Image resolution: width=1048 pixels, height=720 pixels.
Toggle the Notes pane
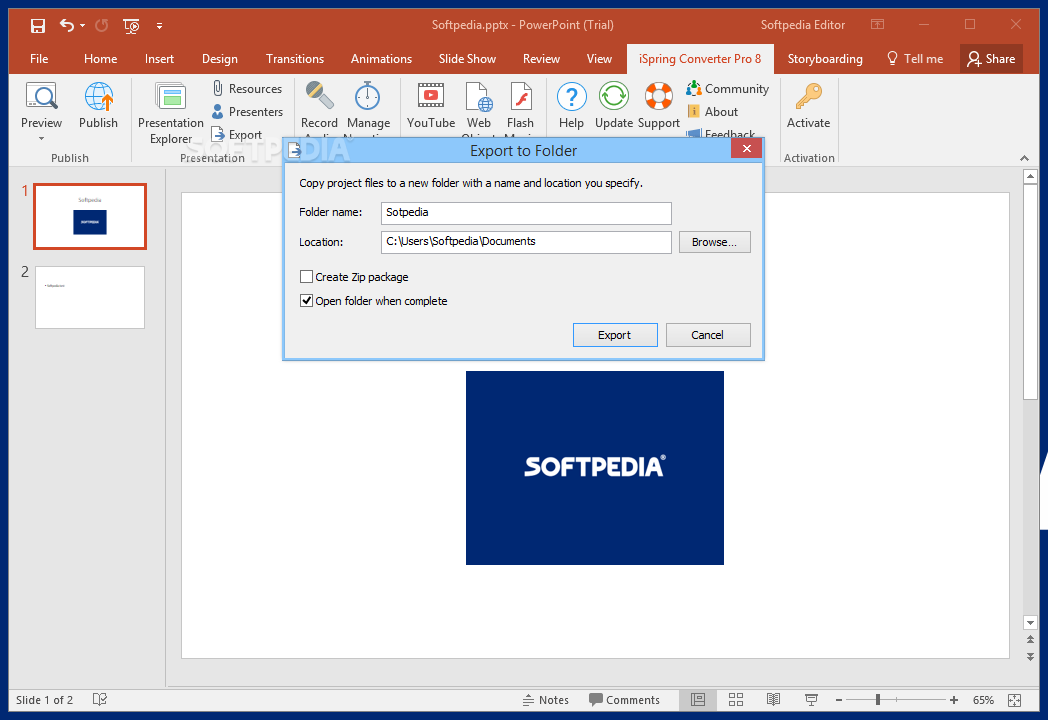(545, 700)
